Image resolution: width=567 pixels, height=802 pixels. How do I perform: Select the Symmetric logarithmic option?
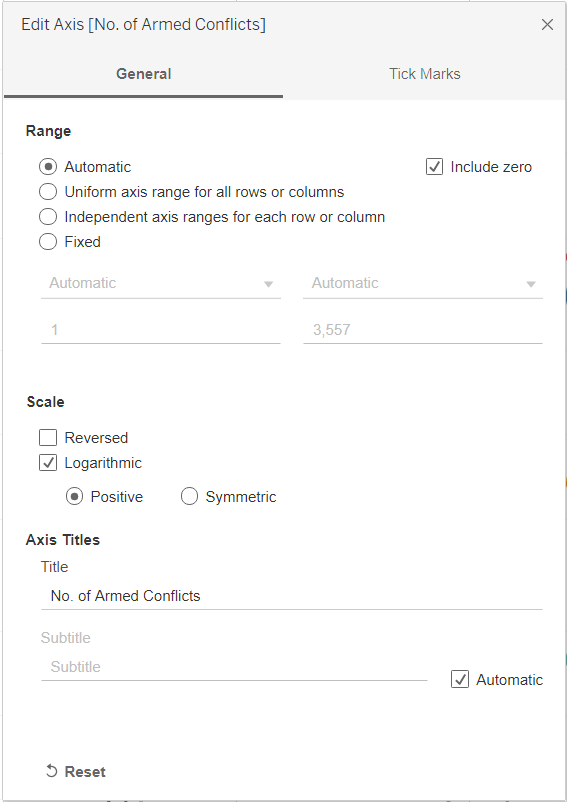(189, 497)
